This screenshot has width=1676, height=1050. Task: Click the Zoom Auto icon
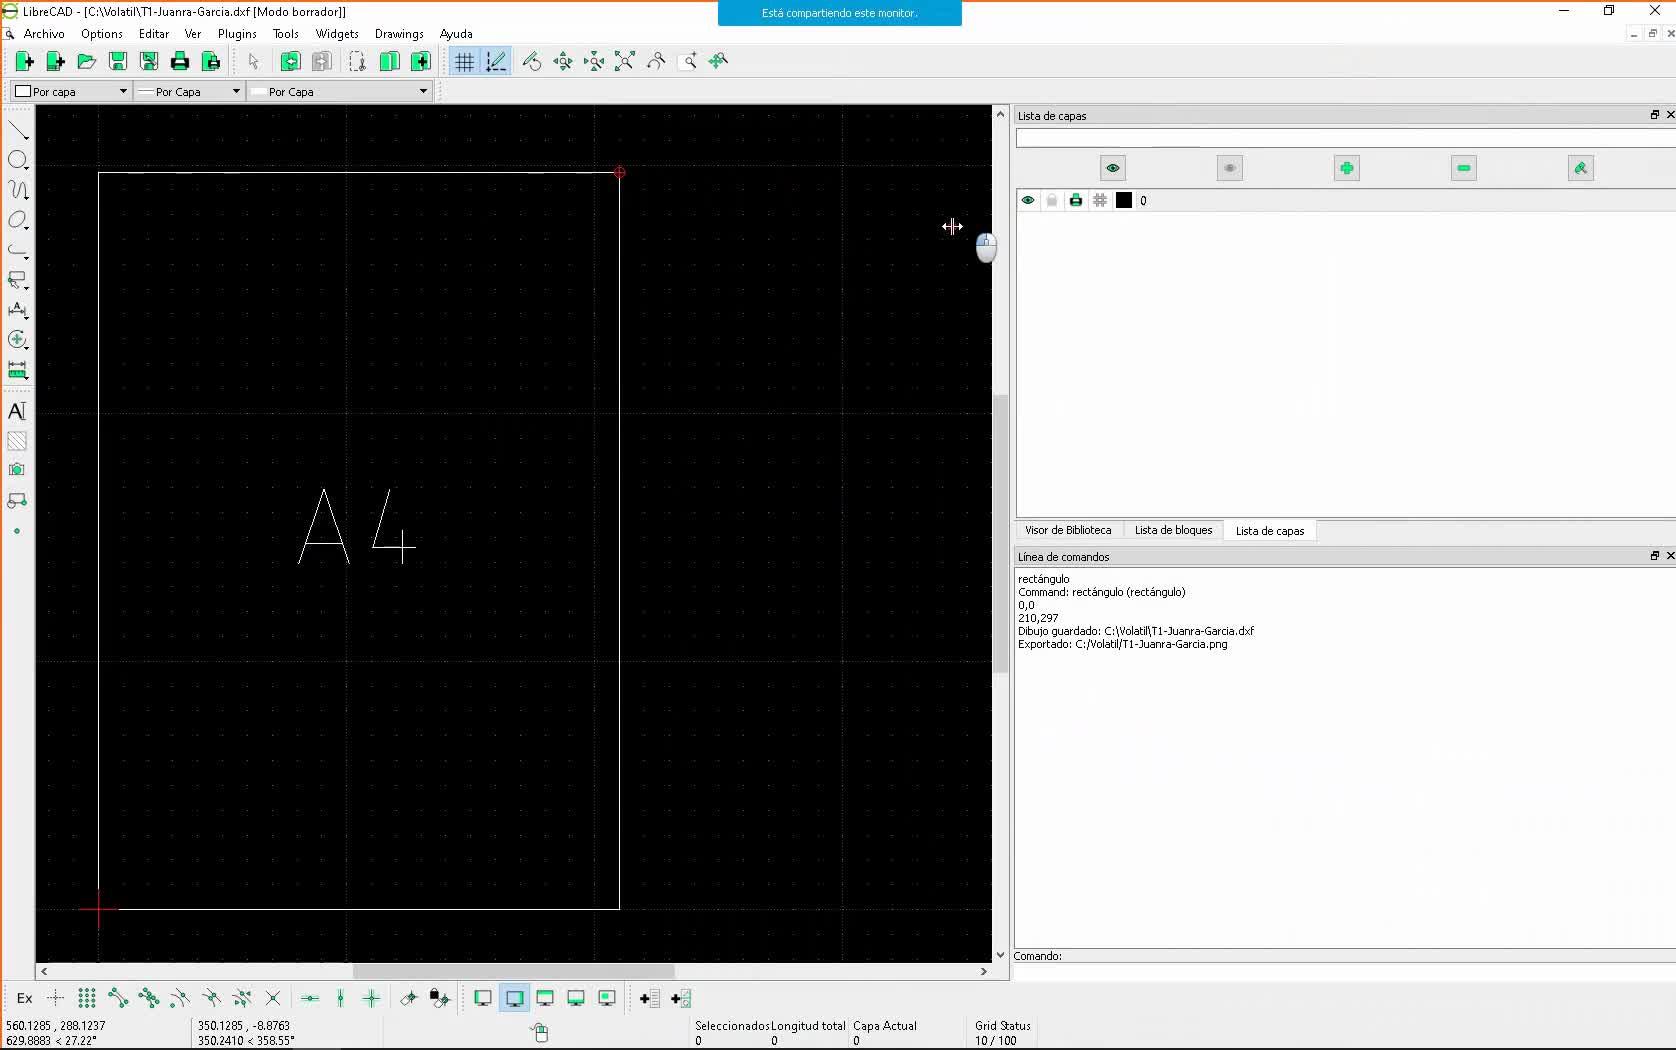(x=625, y=62)
